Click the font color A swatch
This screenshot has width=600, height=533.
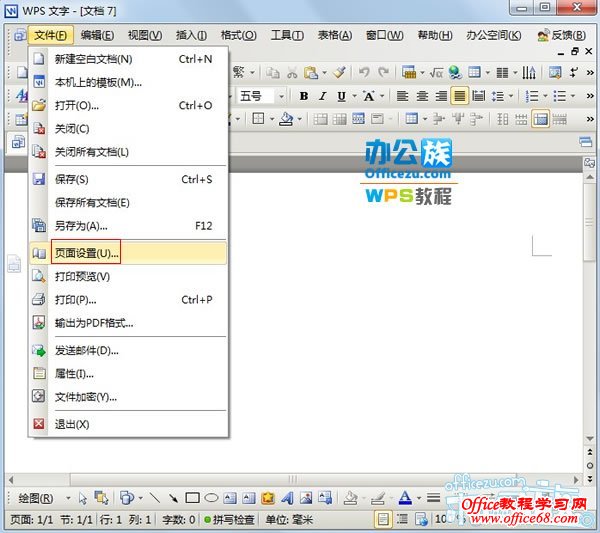tap(405, 497)
